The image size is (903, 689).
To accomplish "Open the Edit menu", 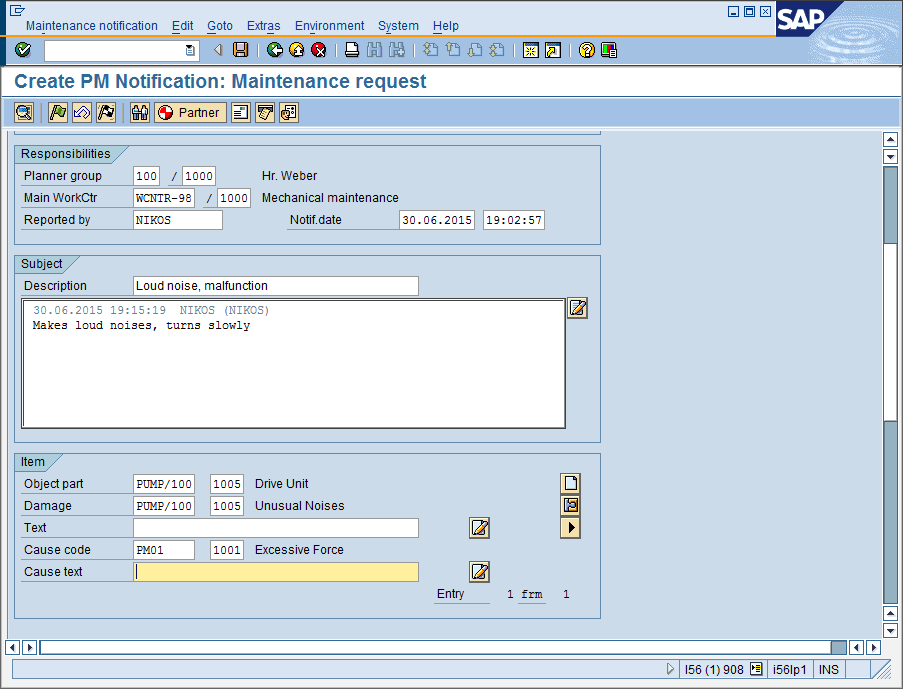I will click(x=183, y=26).
